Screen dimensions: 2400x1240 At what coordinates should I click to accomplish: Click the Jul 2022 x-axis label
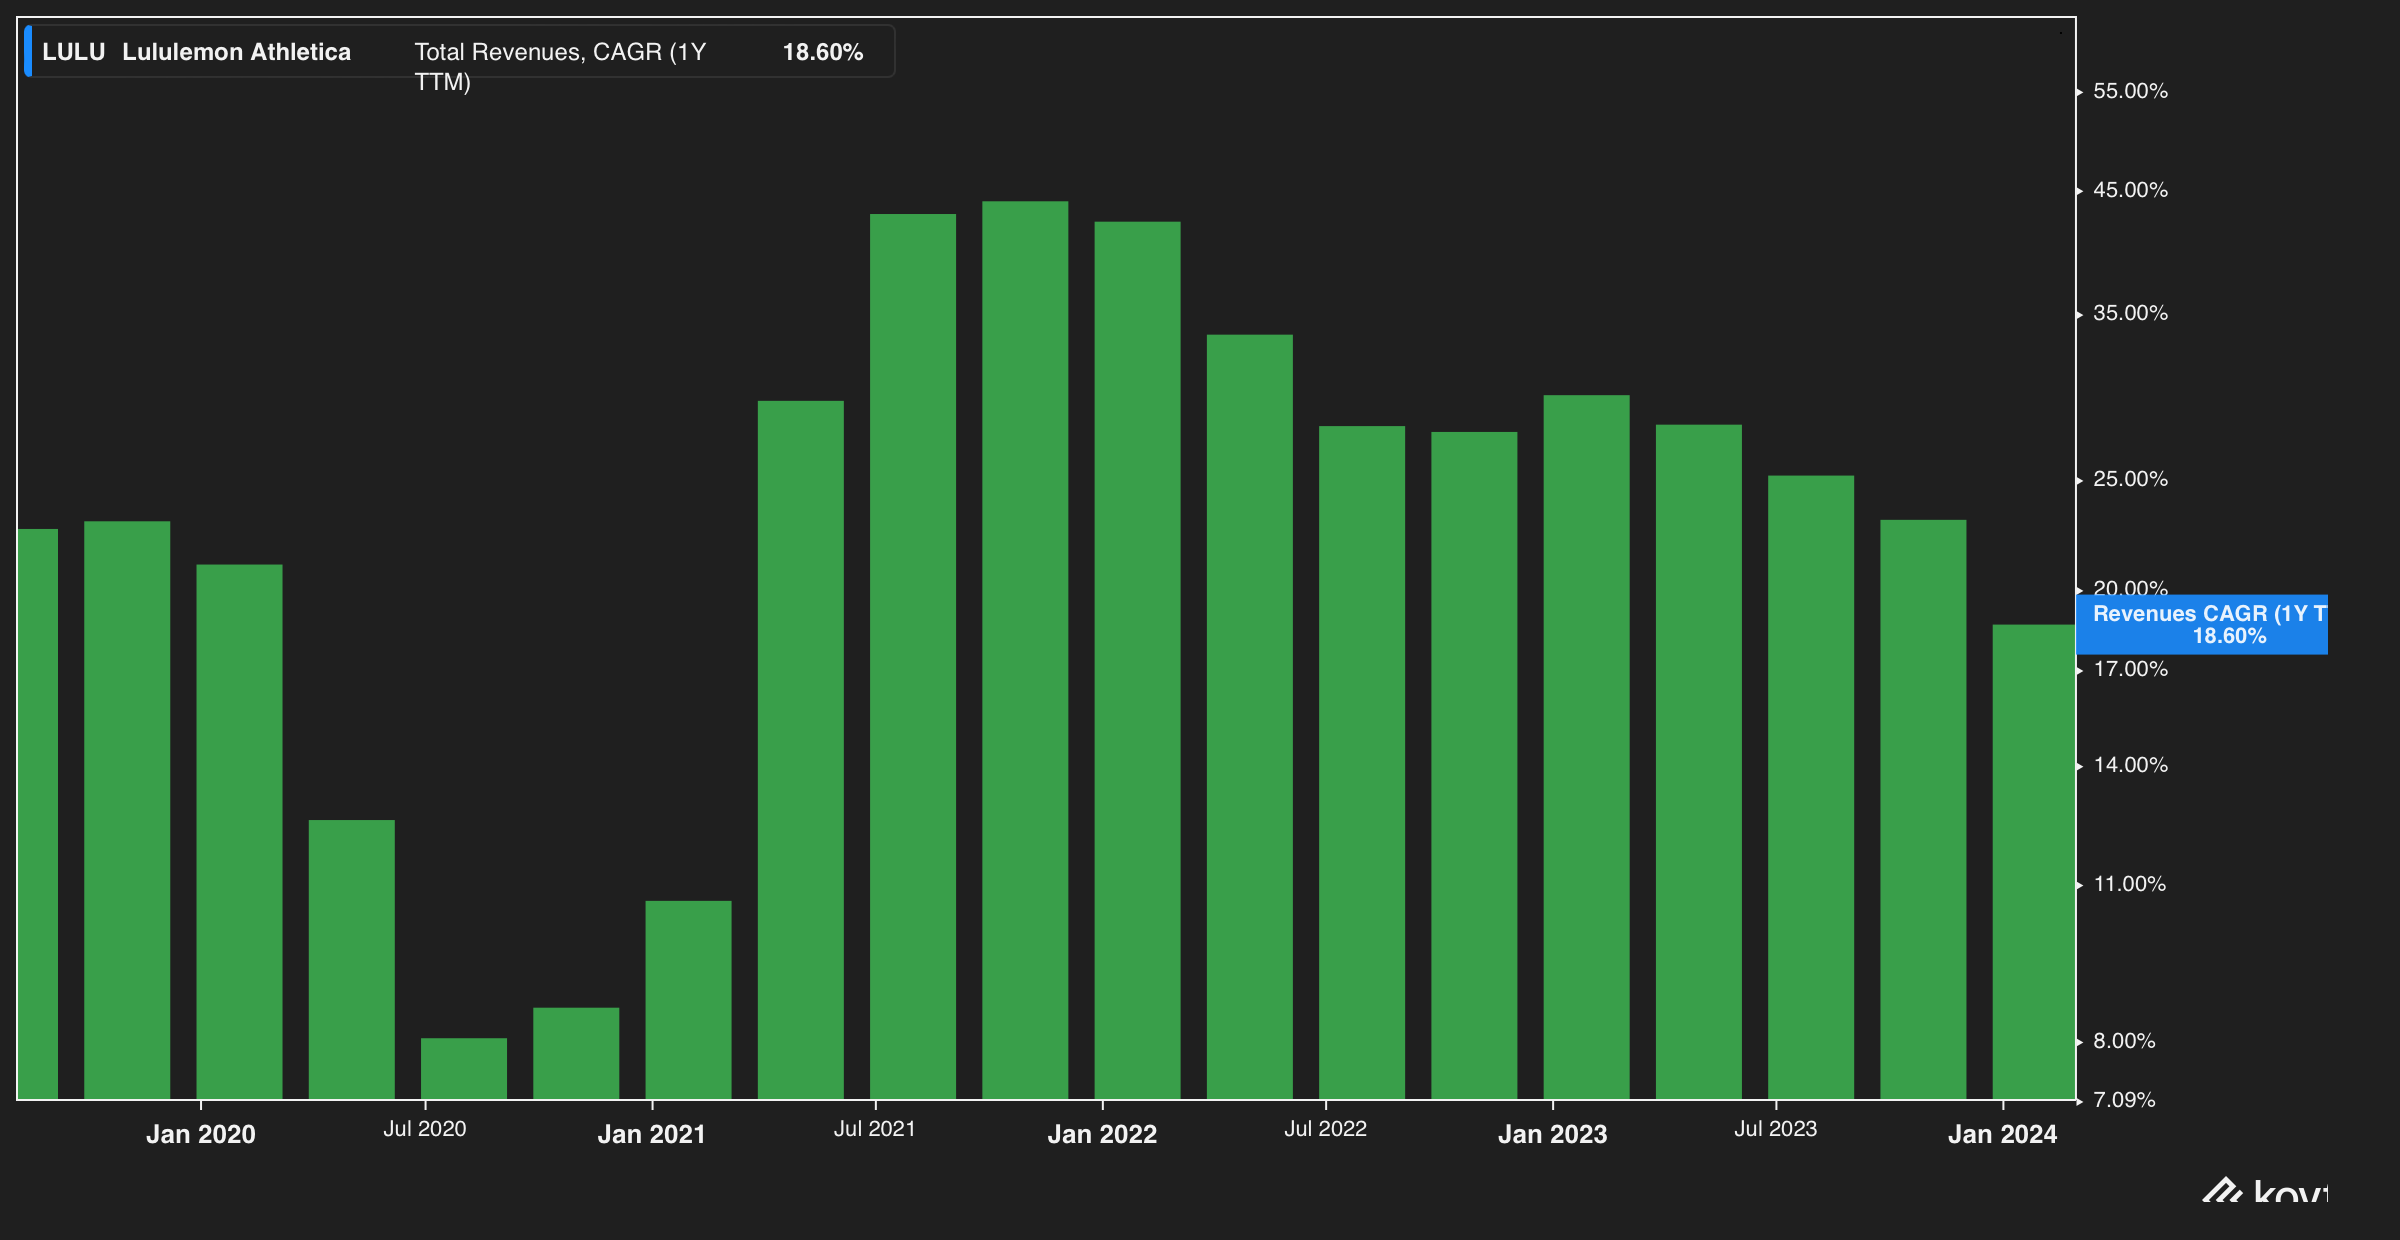[x=1325, y=1129]
